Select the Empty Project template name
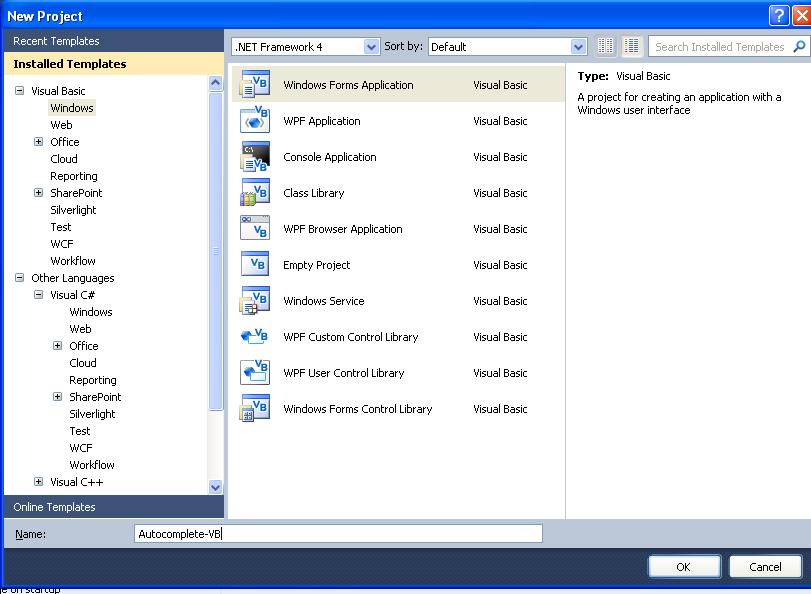Viewport: 811px width, 594px height. 317,265
